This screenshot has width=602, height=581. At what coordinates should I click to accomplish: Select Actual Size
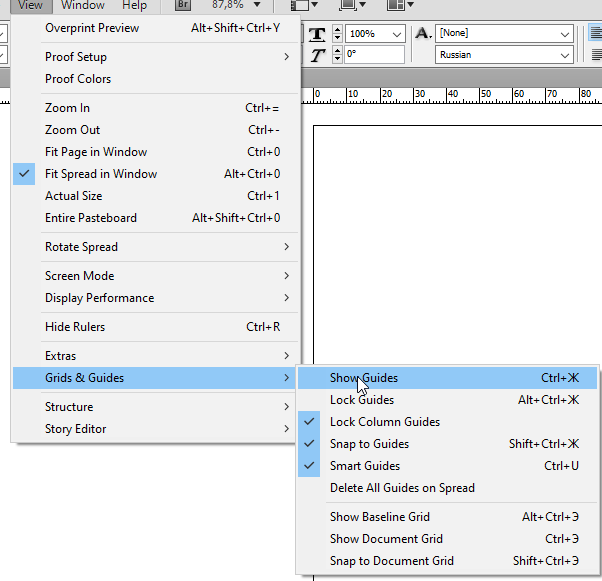point(156,196)
